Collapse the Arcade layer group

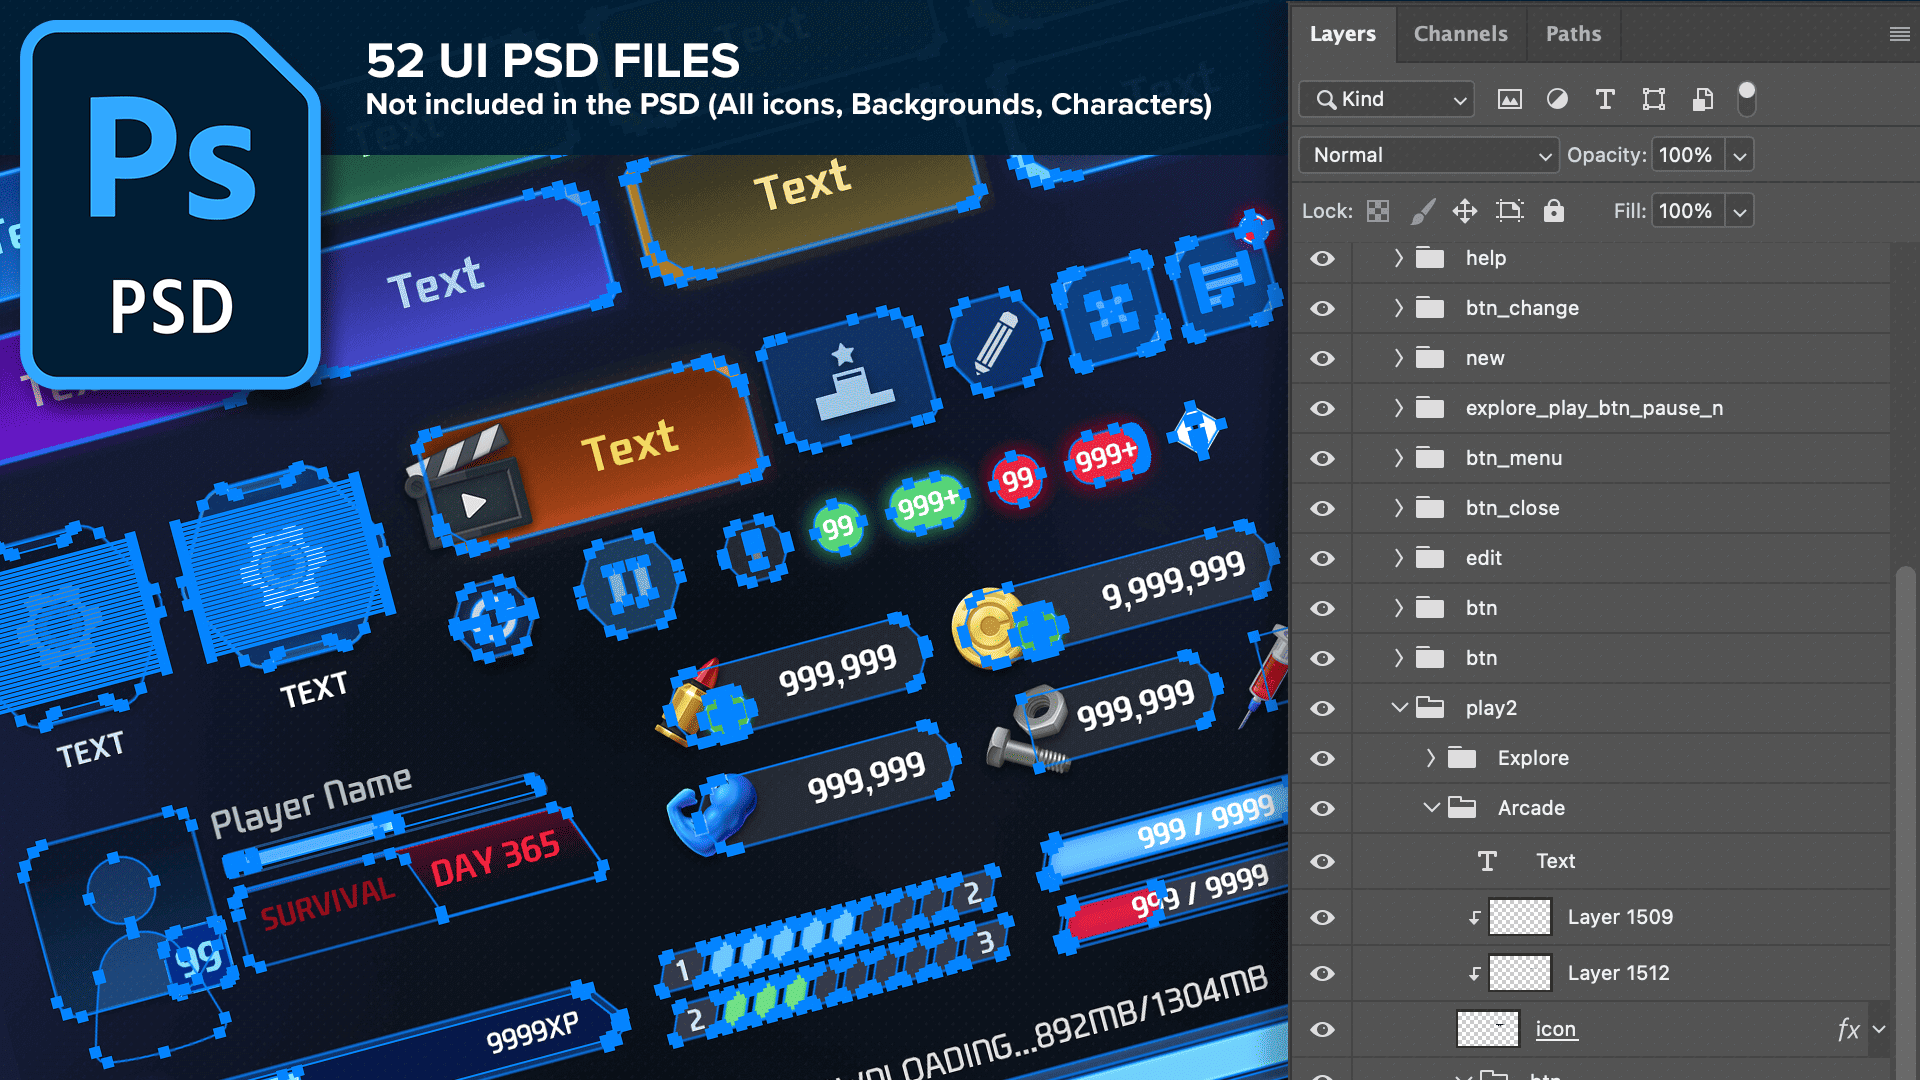pyautogui.click(x=1431, y=808)
